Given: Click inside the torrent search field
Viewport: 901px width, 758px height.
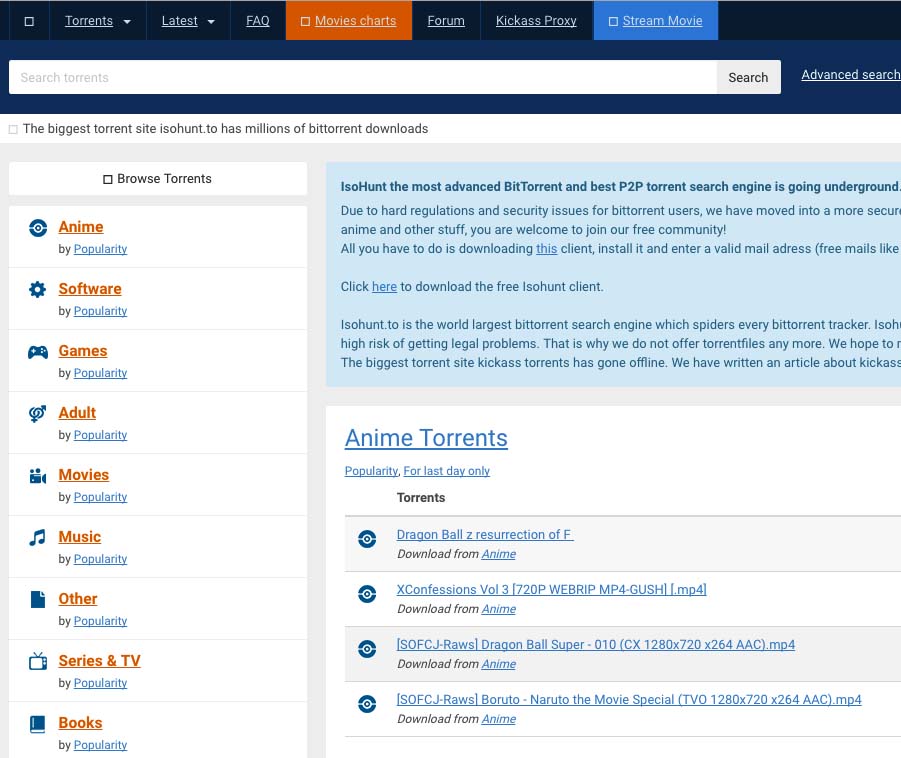Looking at the screenshot, I should point(362,77).
